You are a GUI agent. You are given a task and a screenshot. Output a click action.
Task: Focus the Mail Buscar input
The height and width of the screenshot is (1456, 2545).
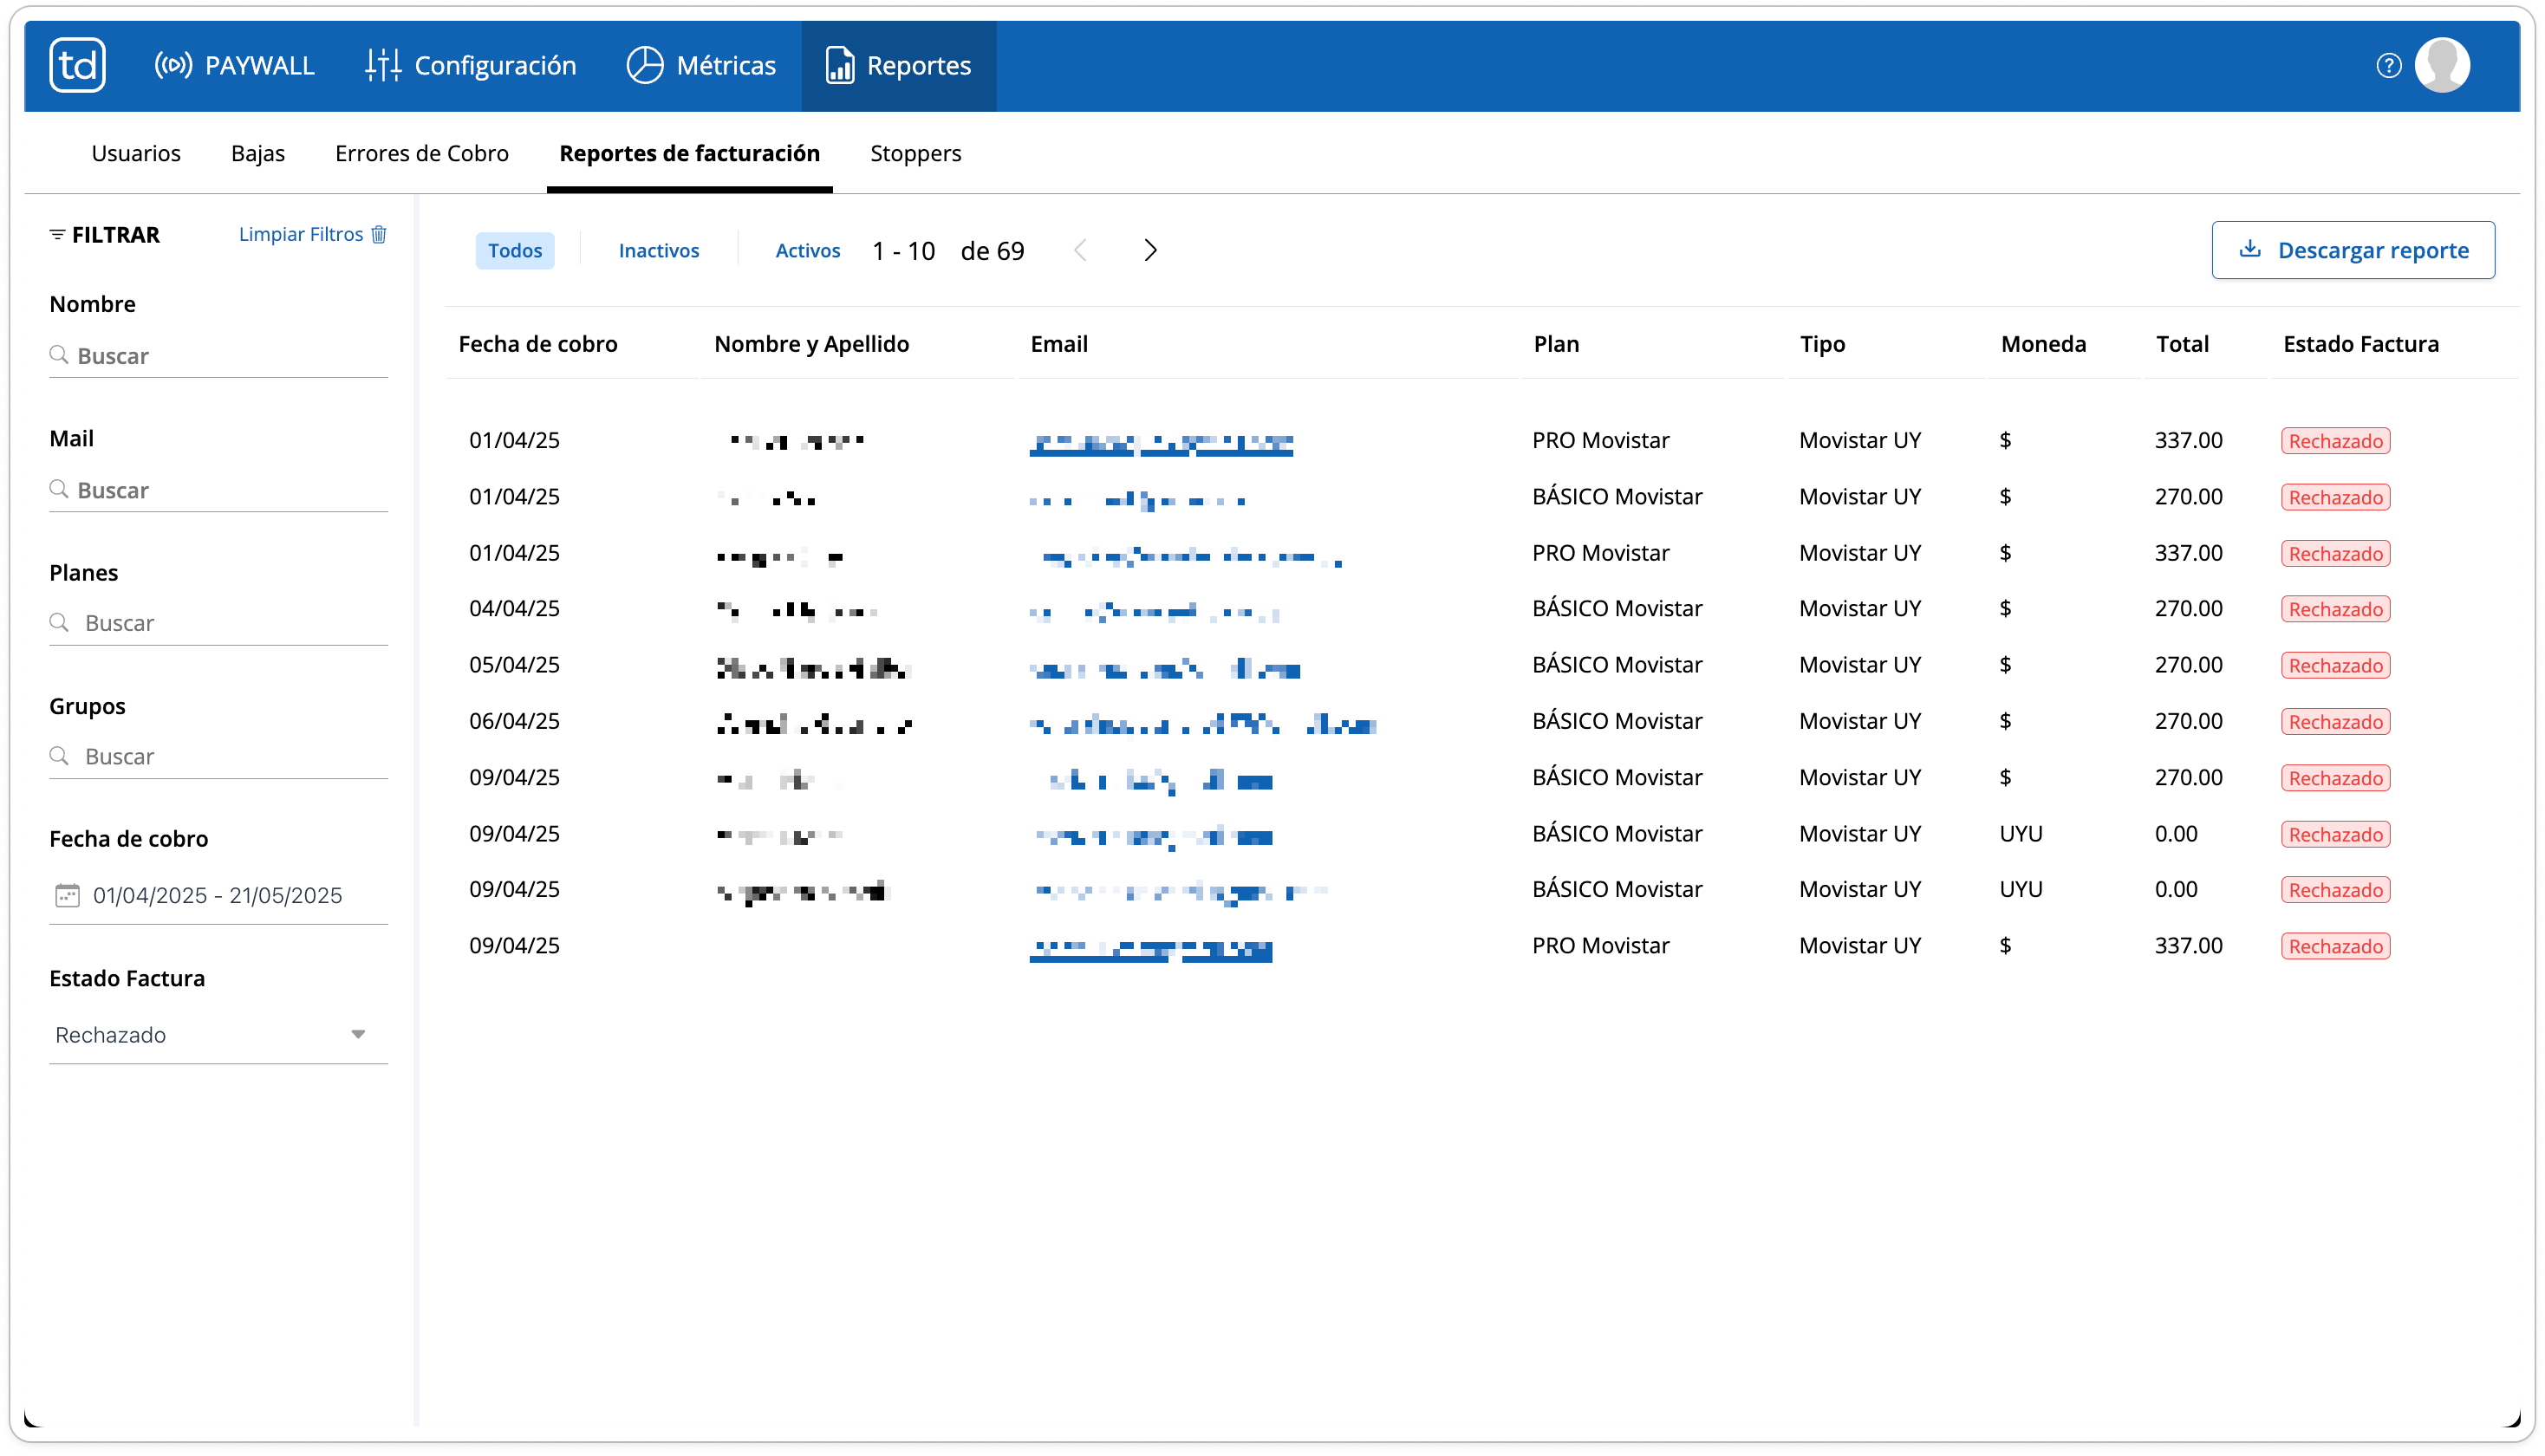pos(218,489)
